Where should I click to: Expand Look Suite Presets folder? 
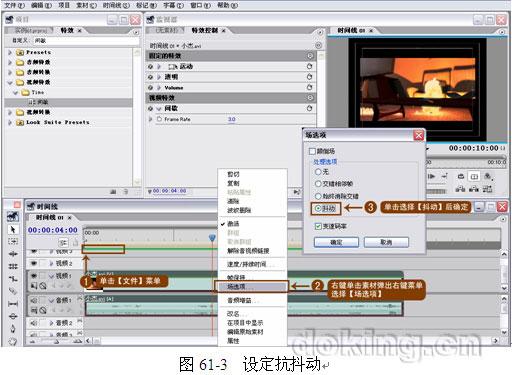(10, 122)
